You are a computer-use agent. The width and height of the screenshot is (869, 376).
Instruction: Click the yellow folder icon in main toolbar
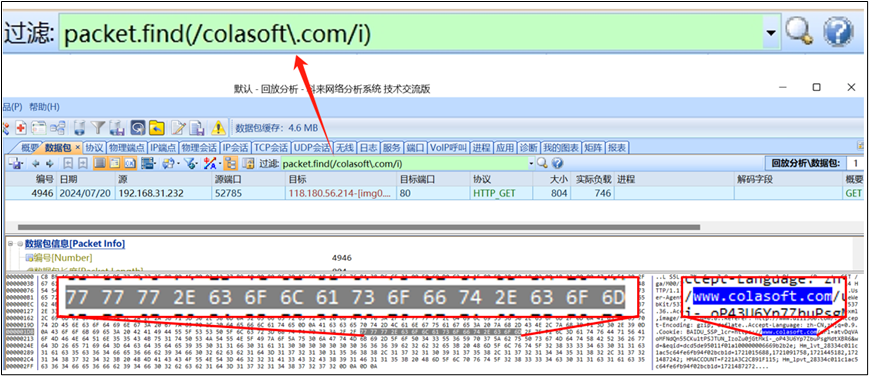pyautogui.click(x=157, y=128)
